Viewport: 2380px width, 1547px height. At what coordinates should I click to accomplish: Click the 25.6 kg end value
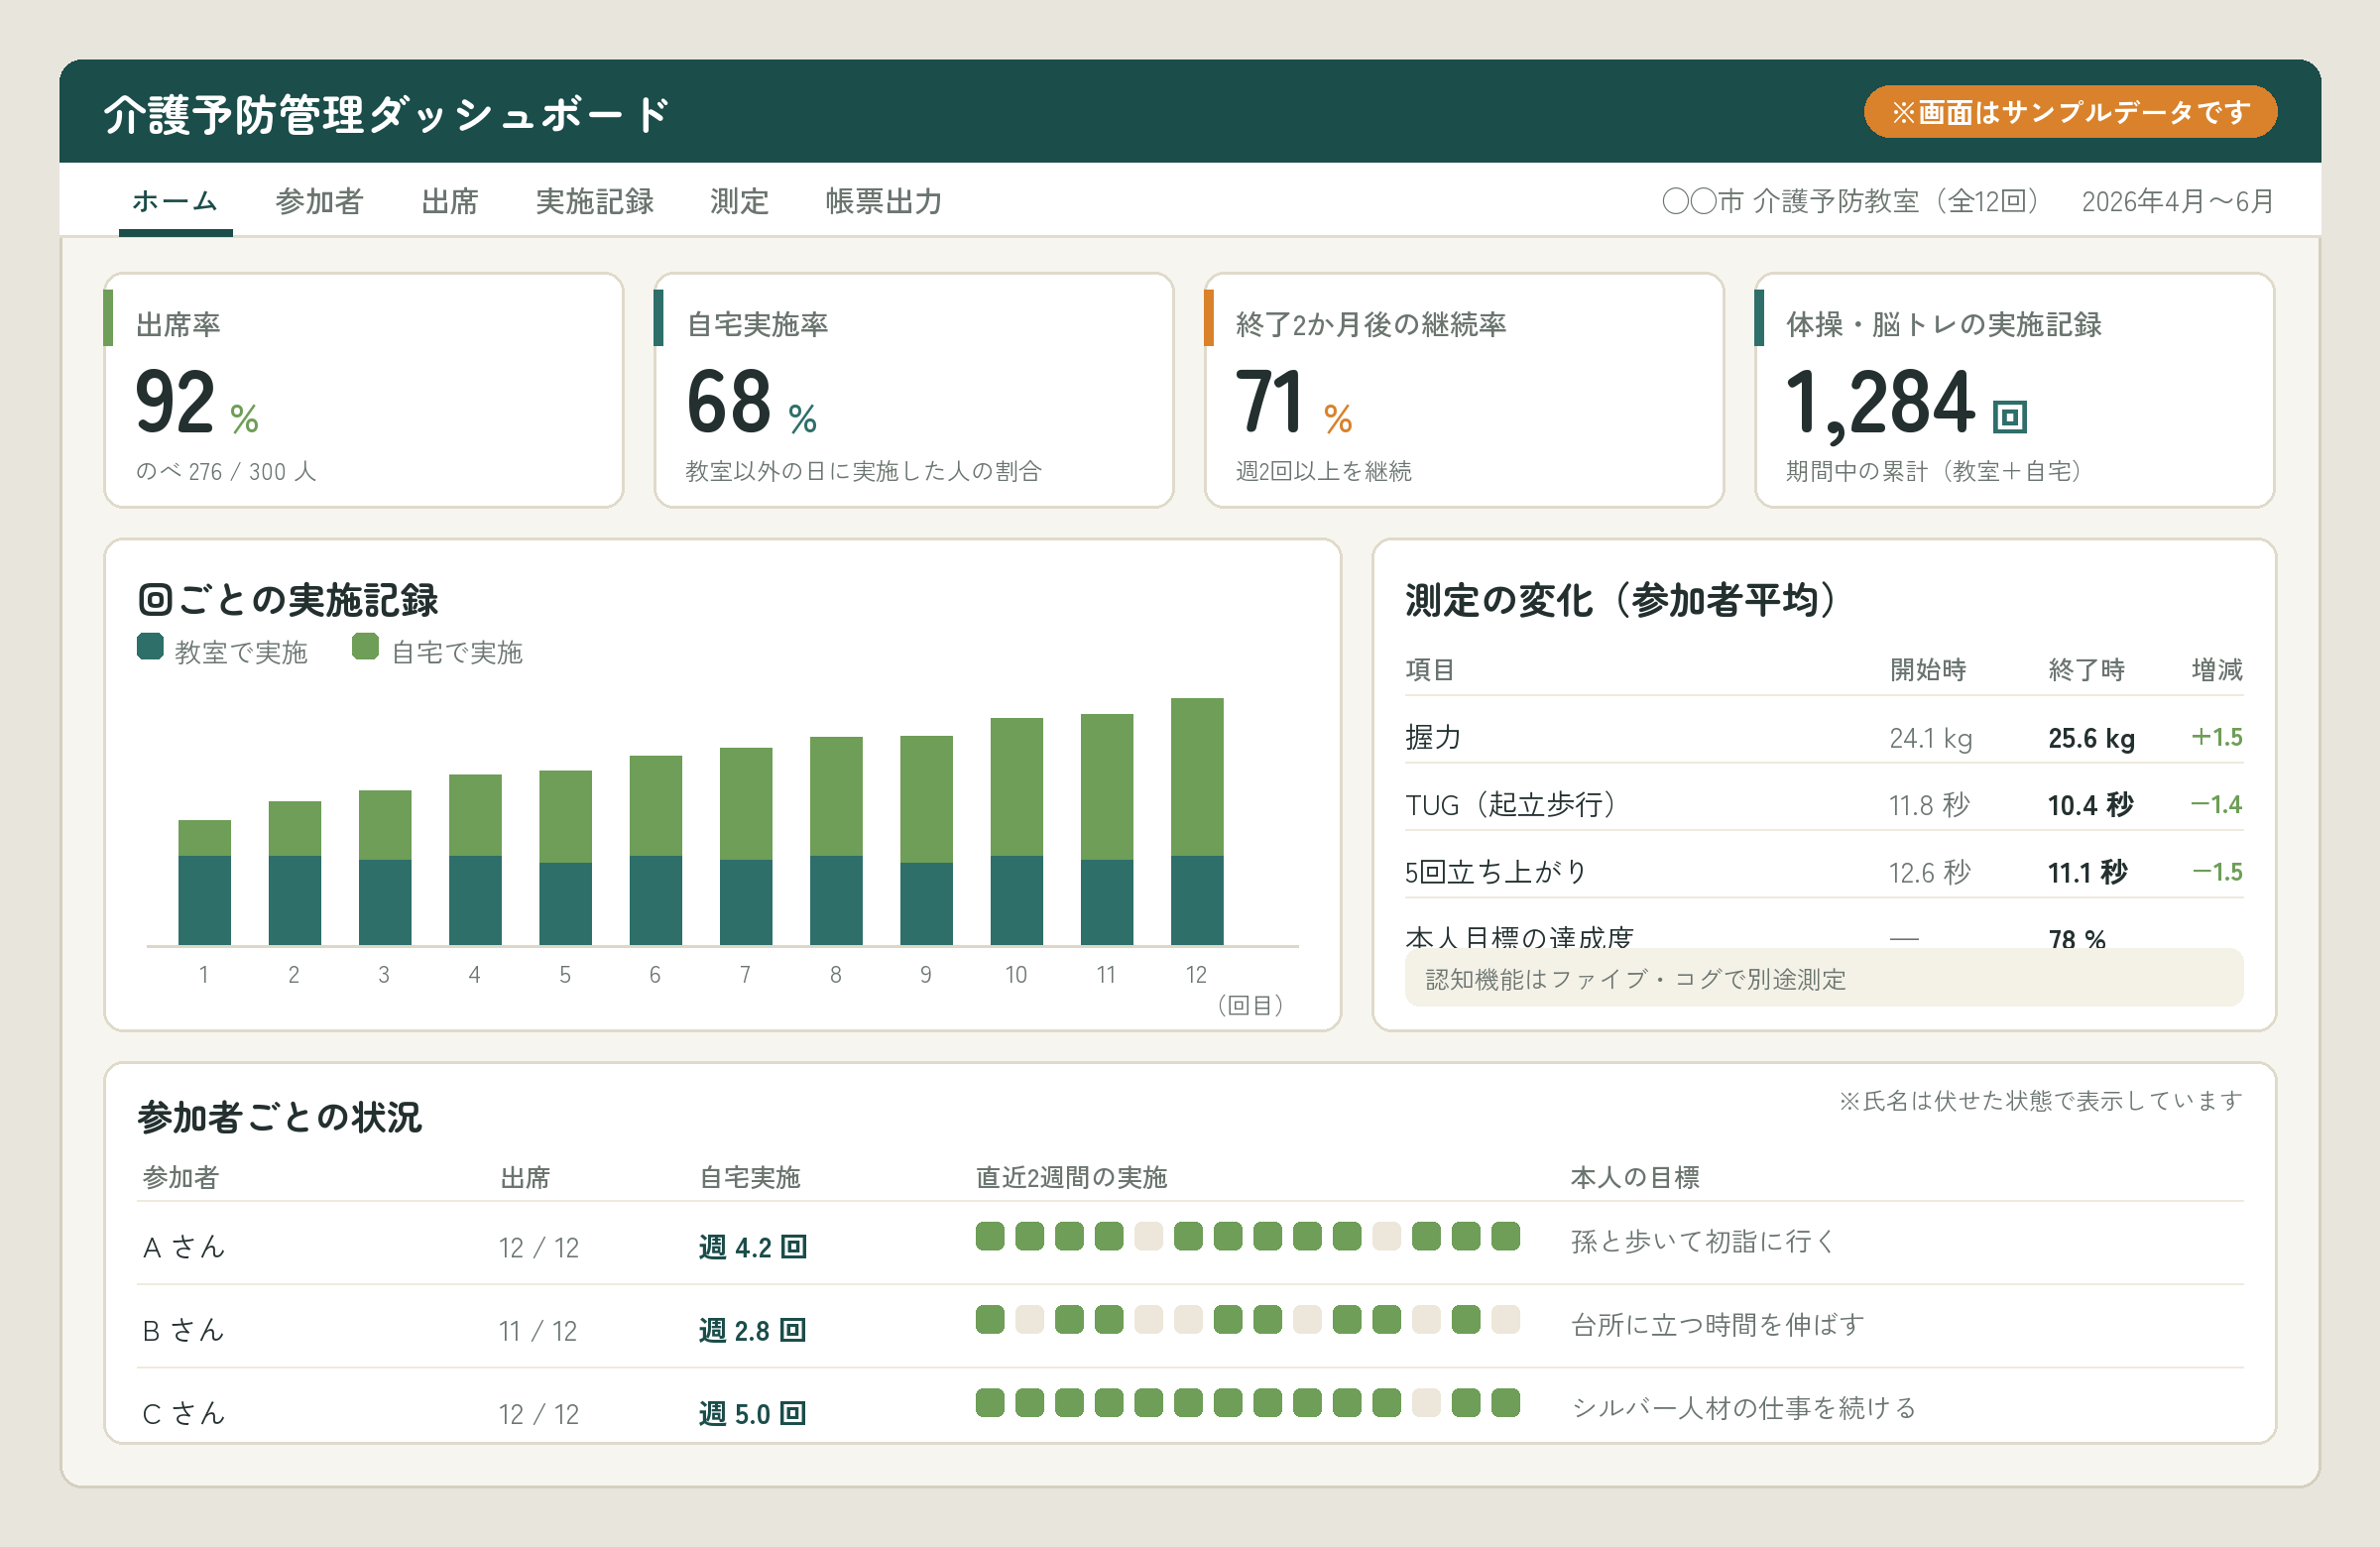click(x=2091, y=738)
